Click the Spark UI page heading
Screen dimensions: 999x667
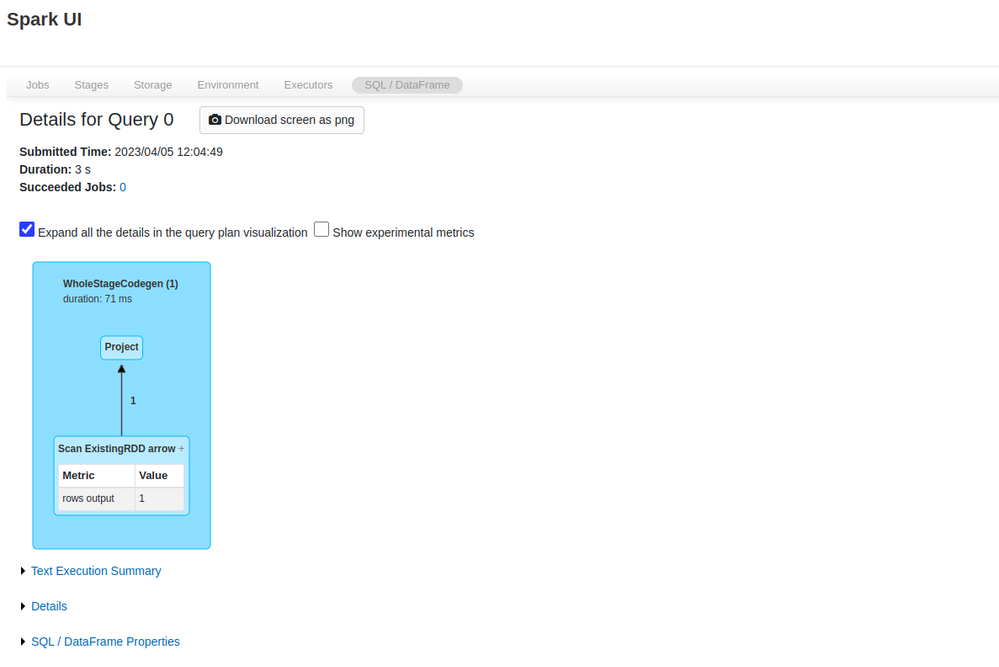(44, 20)
